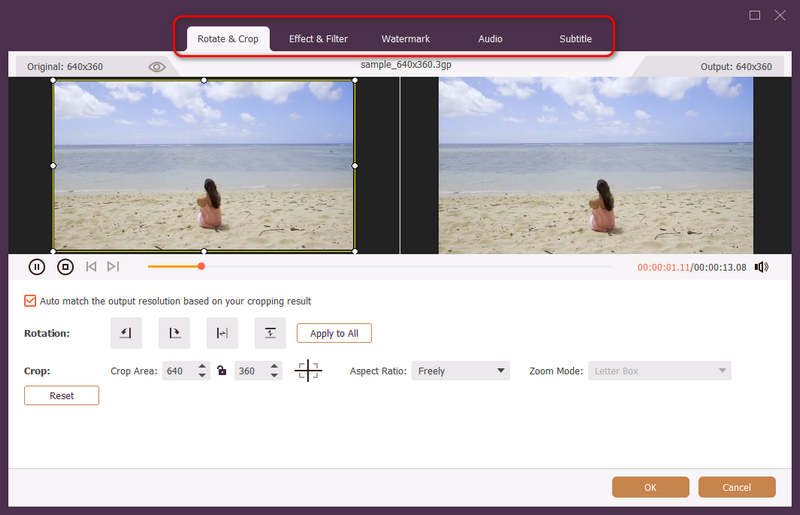
Task: Rotate video 90 degrees right
Action: click(174, 333)
